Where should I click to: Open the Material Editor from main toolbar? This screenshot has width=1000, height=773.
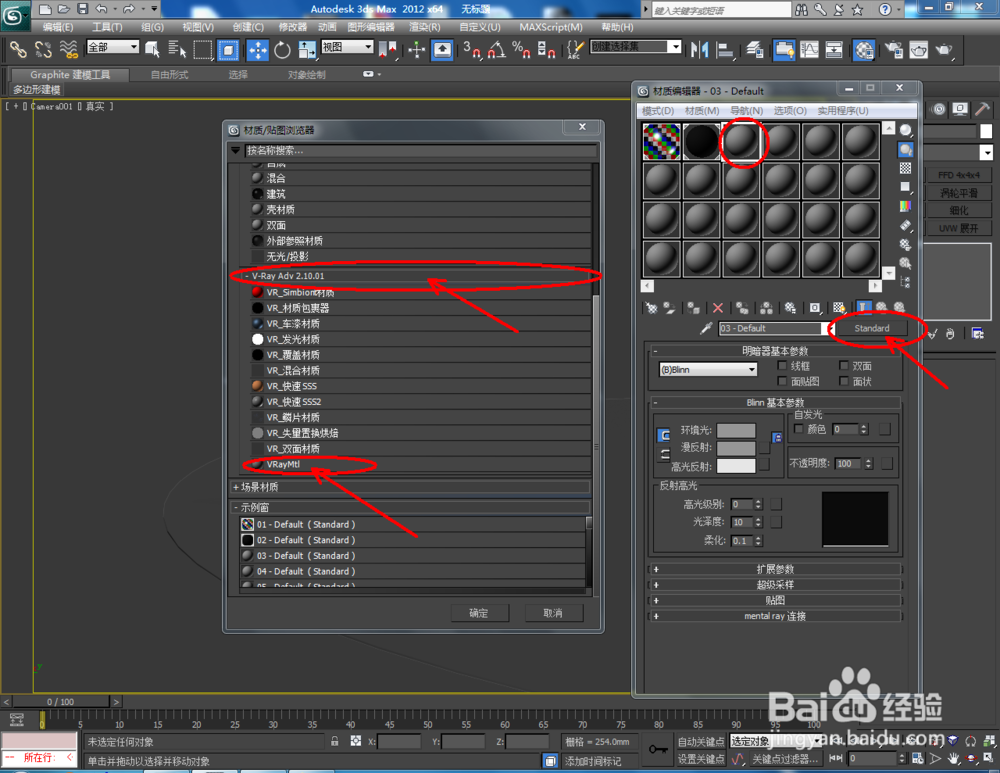[864, 50]
